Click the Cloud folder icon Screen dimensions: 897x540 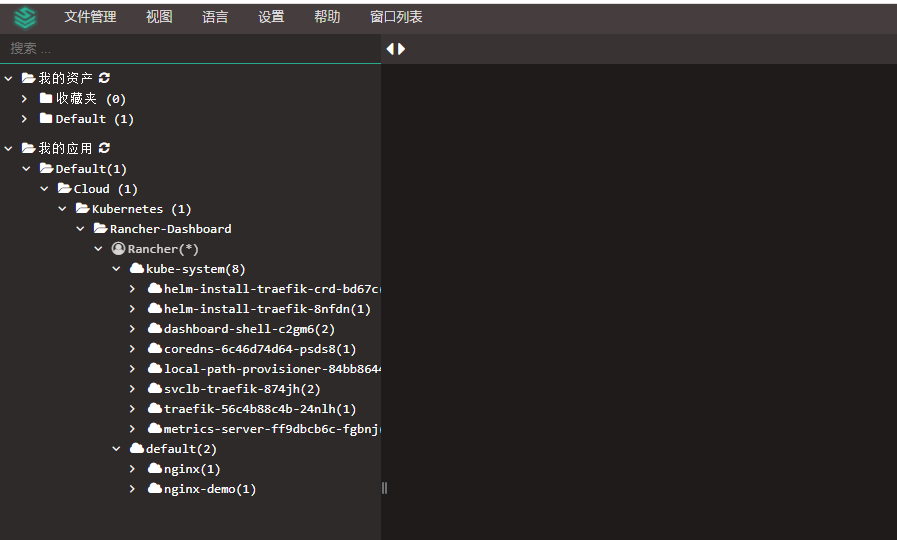click(x=65, y=188)
